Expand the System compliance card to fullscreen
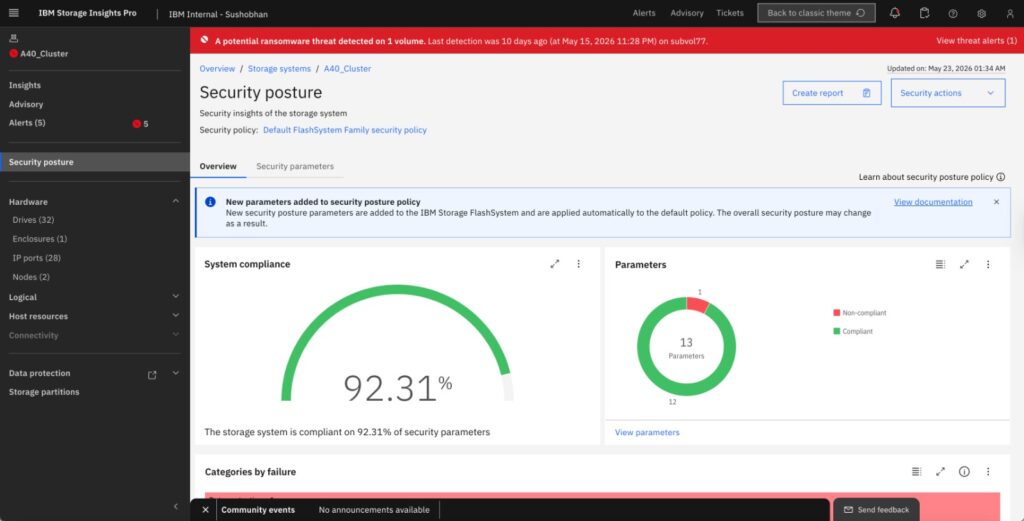 554,264
